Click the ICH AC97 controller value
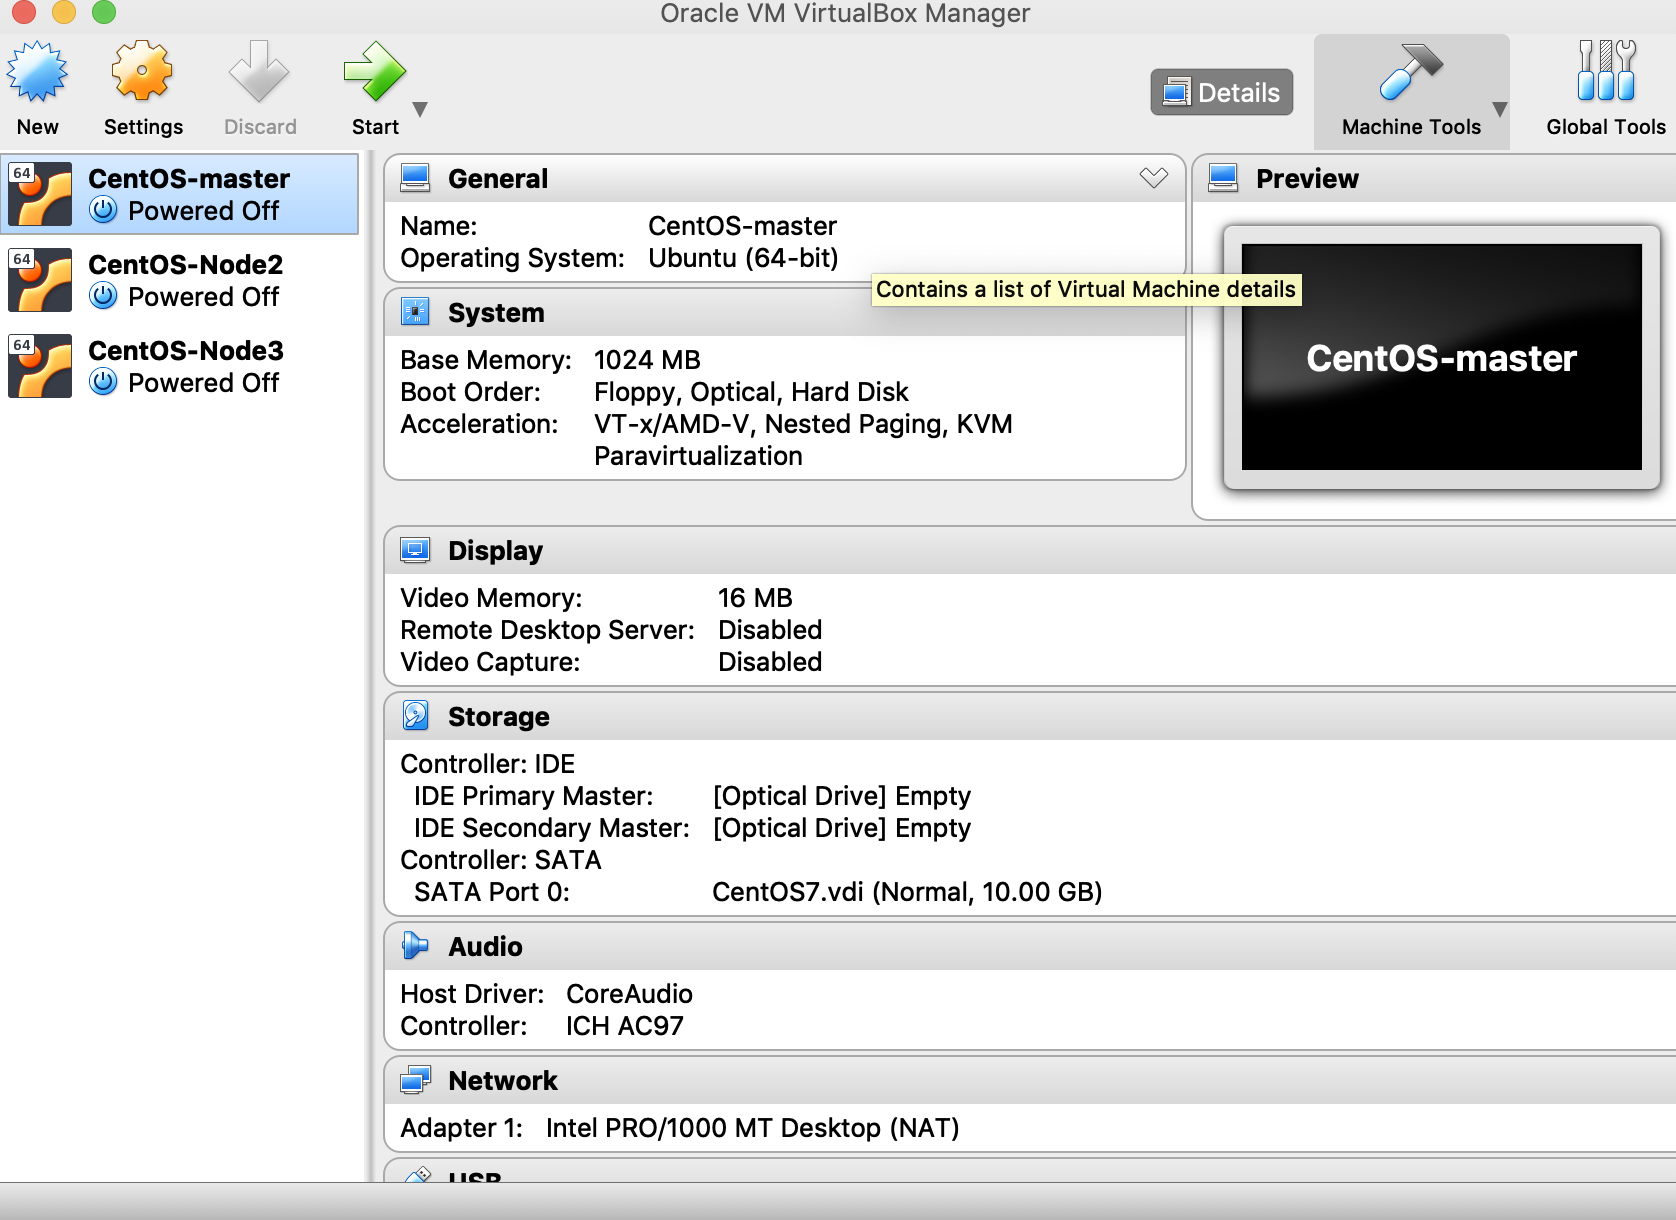Viewport: 1676px width, 1220px height. click(x=625, y=1026)
